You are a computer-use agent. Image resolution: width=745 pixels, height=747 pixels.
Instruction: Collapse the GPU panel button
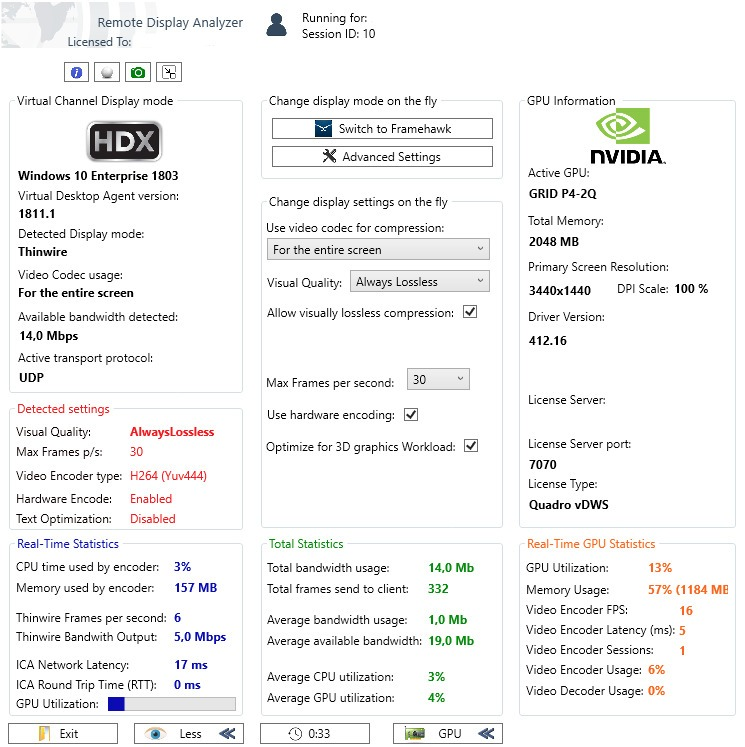pyautogui.click(x=448, y=734)
